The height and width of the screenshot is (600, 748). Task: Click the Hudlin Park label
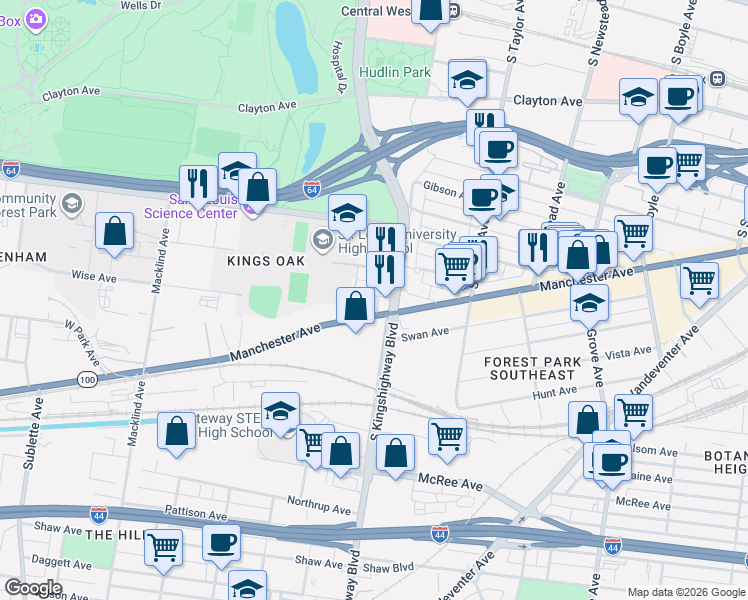[395, 72]
